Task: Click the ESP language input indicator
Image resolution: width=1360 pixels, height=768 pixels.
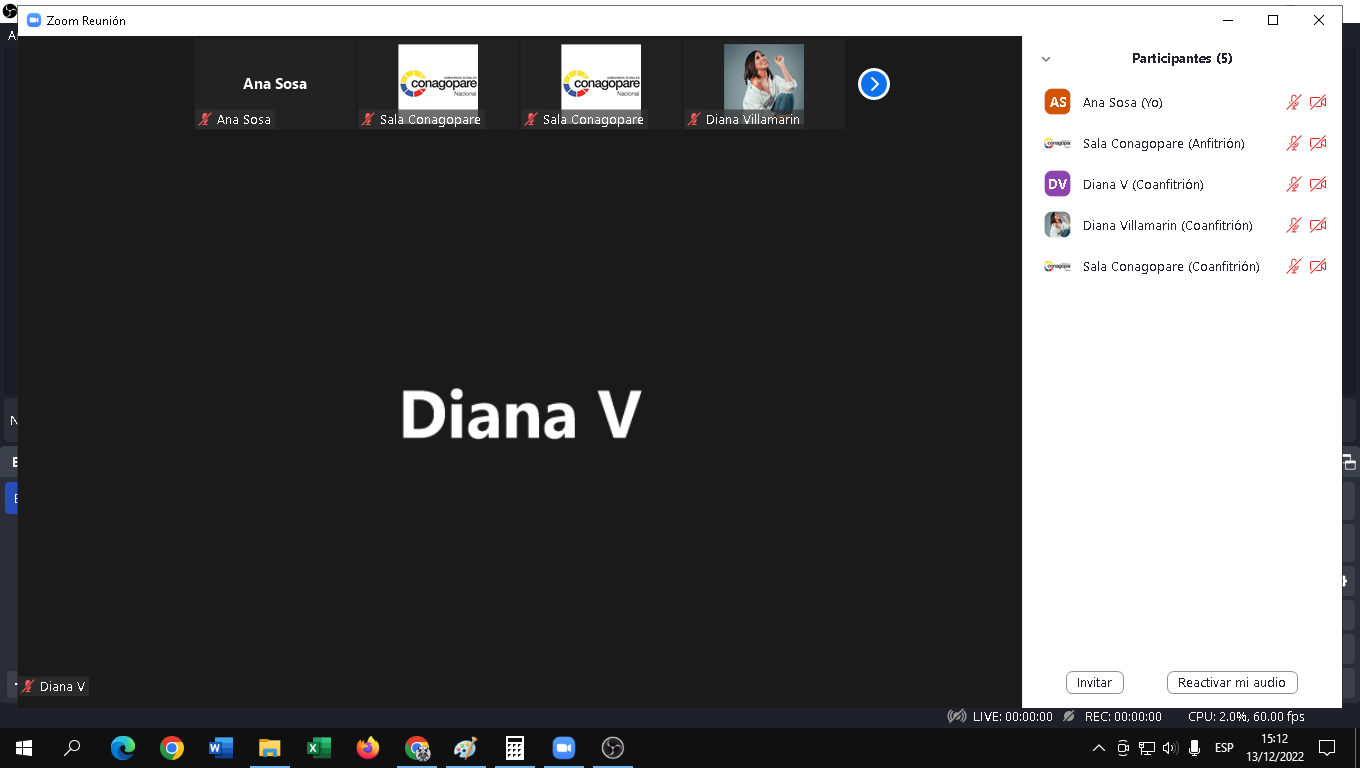Action: [x=1224, y=748]
